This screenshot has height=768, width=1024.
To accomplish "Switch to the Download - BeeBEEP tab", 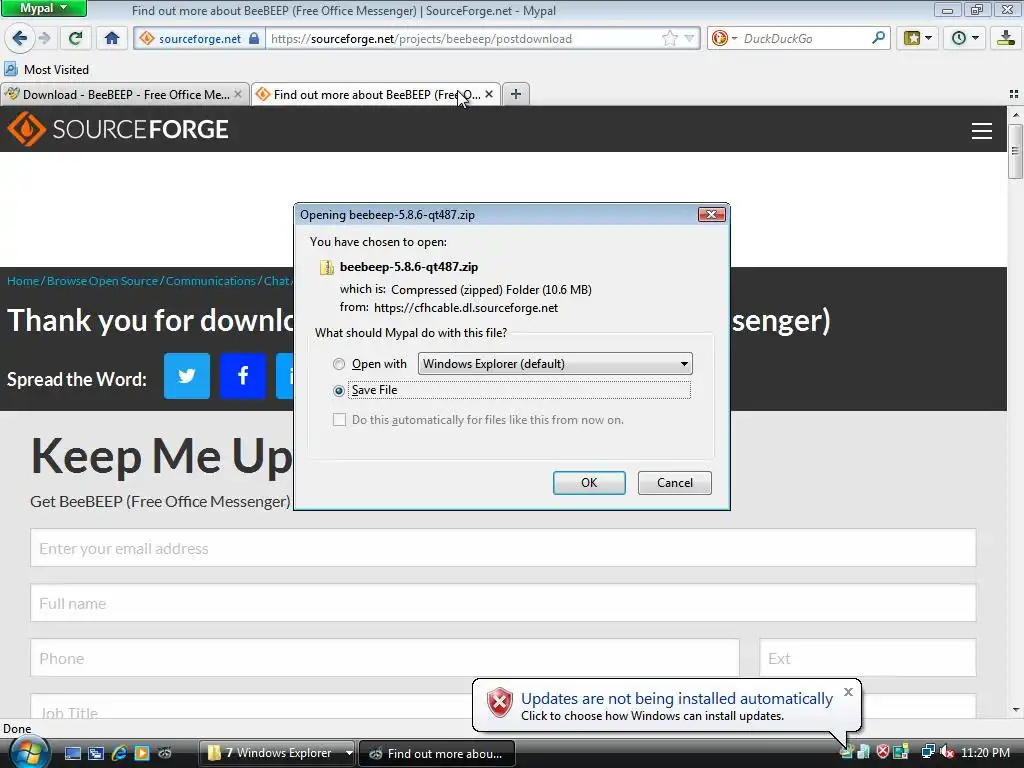I will click(x=125, y=95).
